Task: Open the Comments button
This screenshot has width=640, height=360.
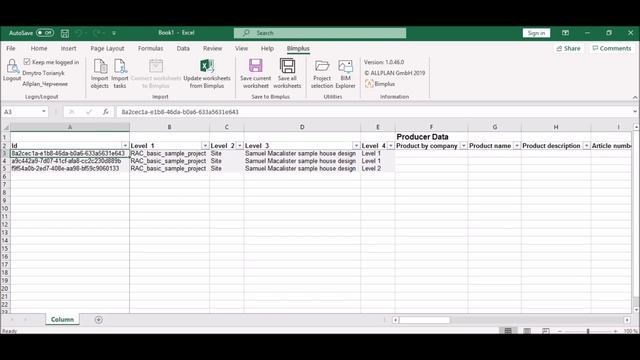Action: 611,48
